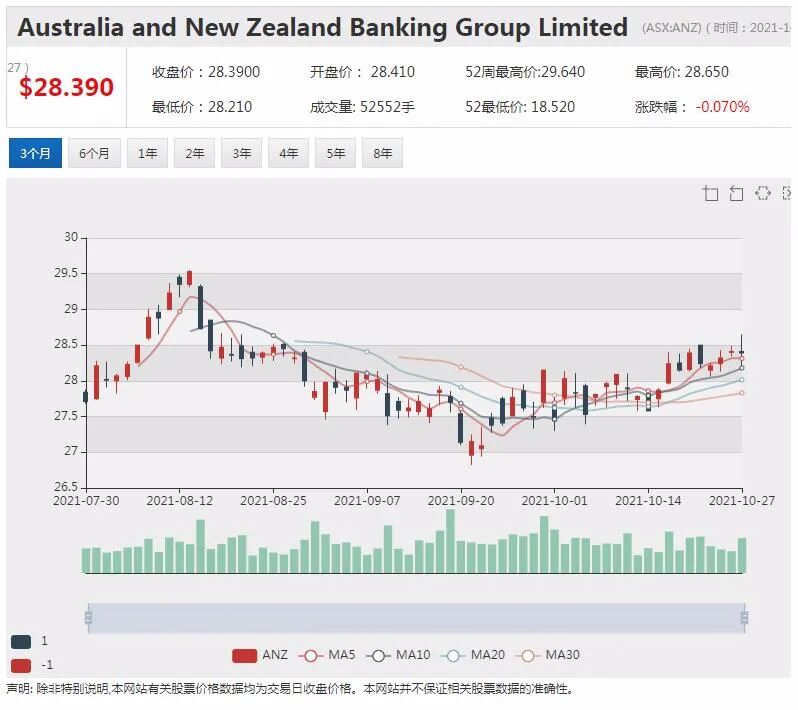Click the right data zoom slider handle

click(744, 618)
